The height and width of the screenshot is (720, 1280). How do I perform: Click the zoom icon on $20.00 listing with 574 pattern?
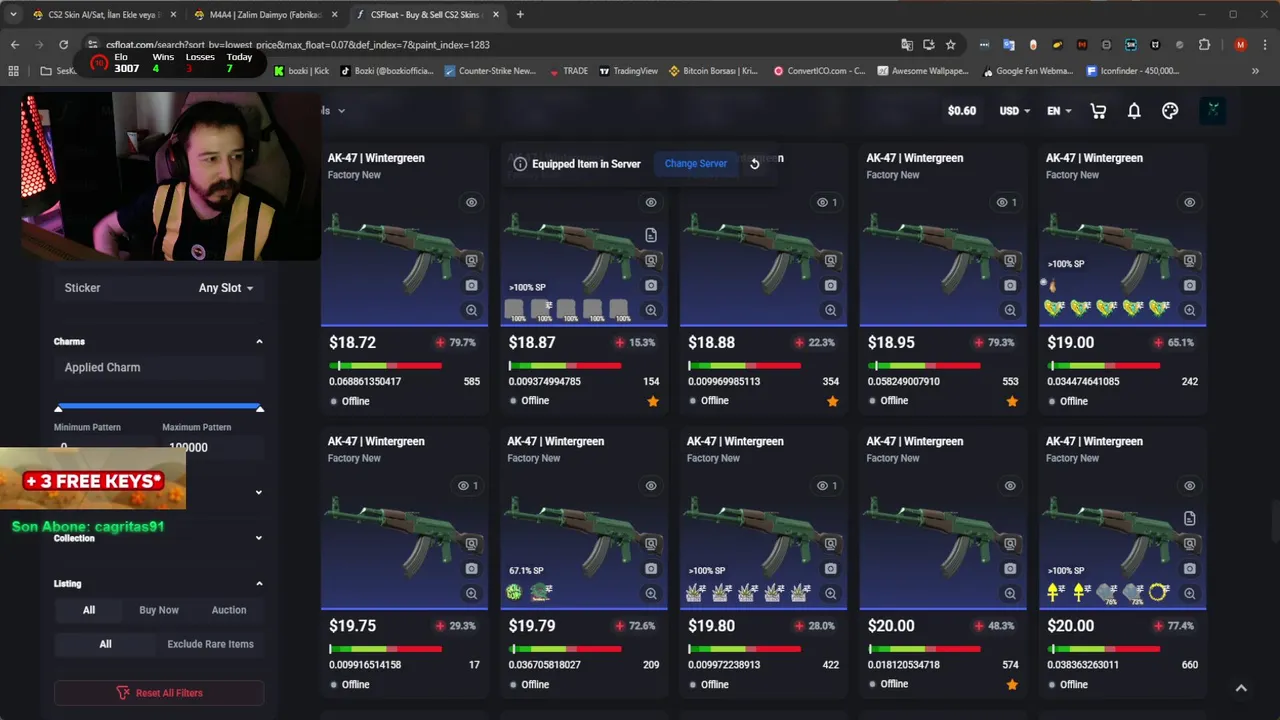click(x=1010, y=593)
